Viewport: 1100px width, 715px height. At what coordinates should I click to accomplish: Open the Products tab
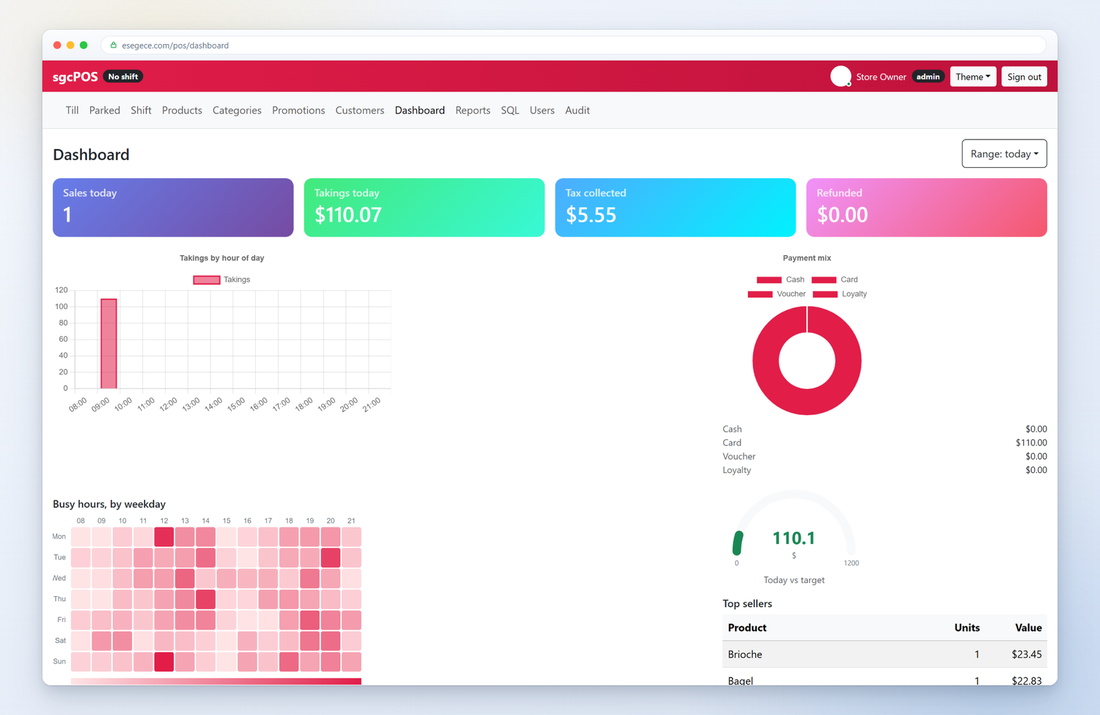182,110
